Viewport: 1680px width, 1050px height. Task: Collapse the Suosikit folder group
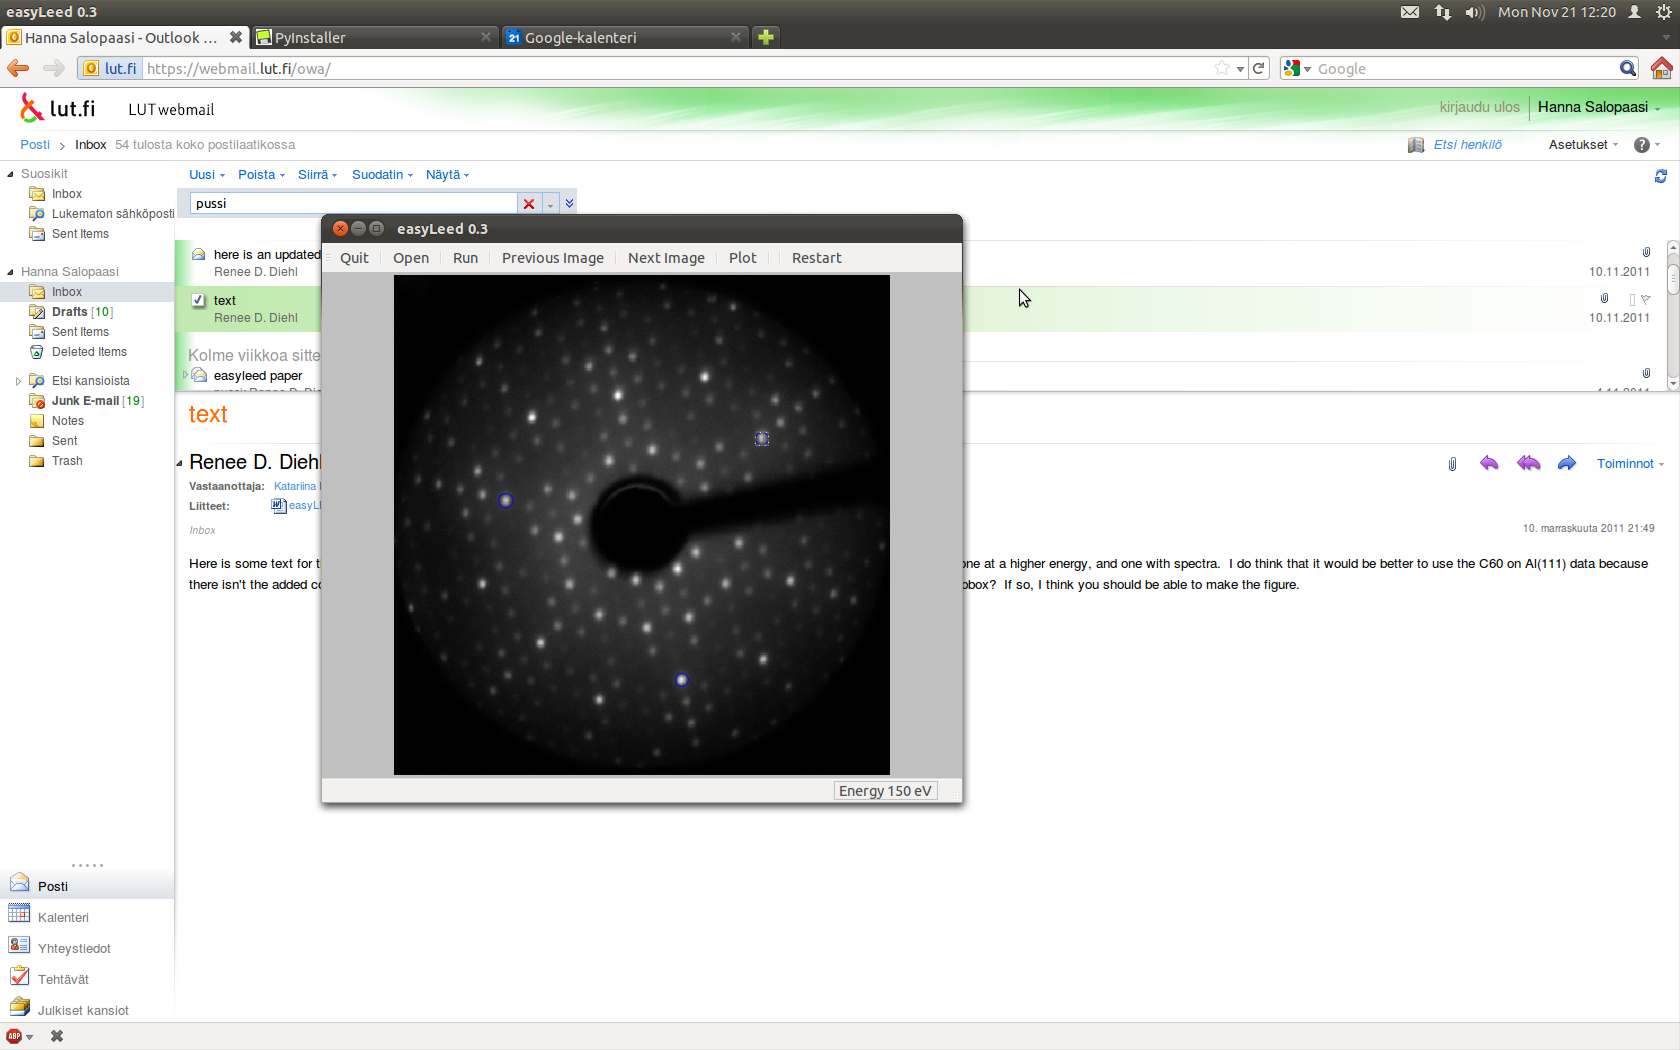[x=11, y=174]
